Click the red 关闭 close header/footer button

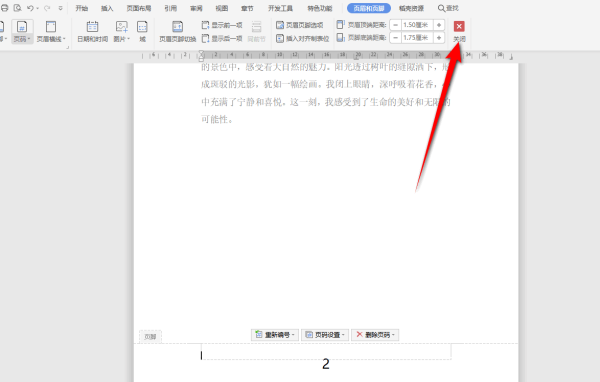coord(459,31)
